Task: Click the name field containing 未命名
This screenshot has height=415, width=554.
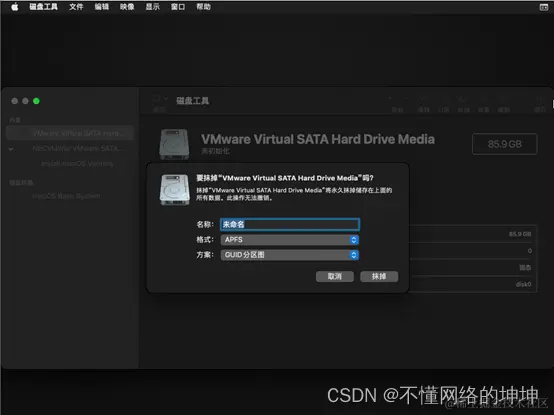Action: [x=290, y=224]
